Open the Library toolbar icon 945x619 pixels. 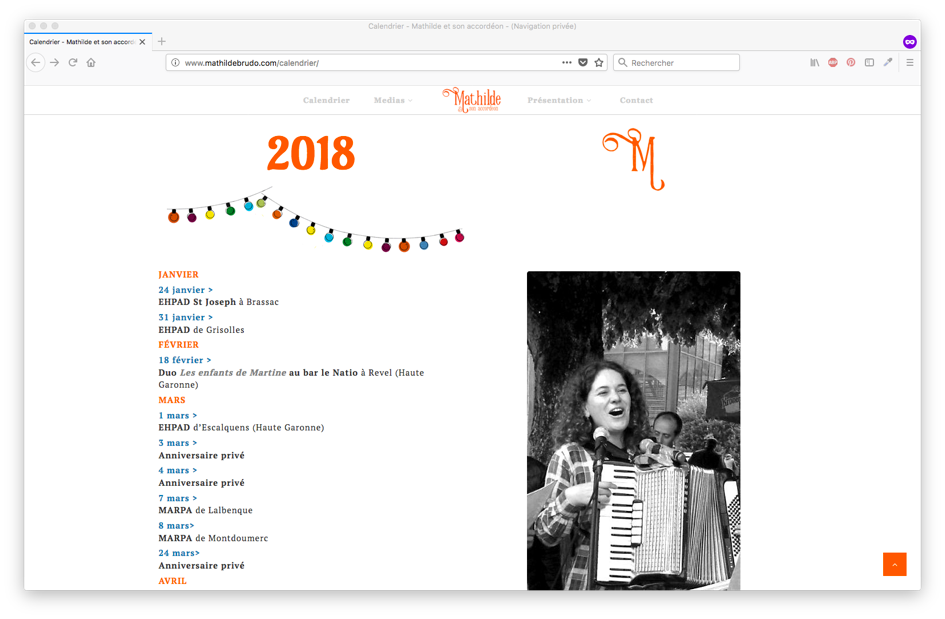(x=815, y=63)
